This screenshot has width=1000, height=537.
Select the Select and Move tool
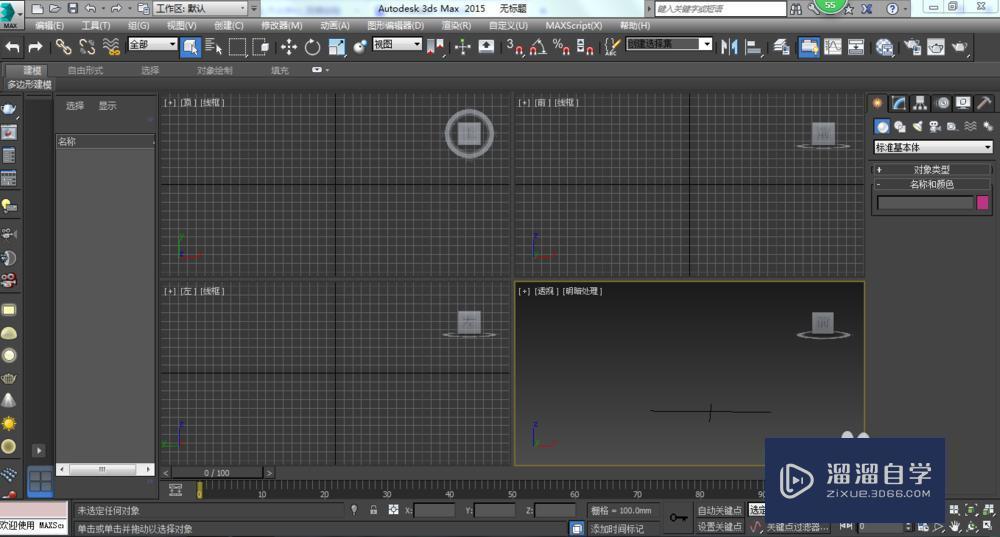click(x=289, y=47)
